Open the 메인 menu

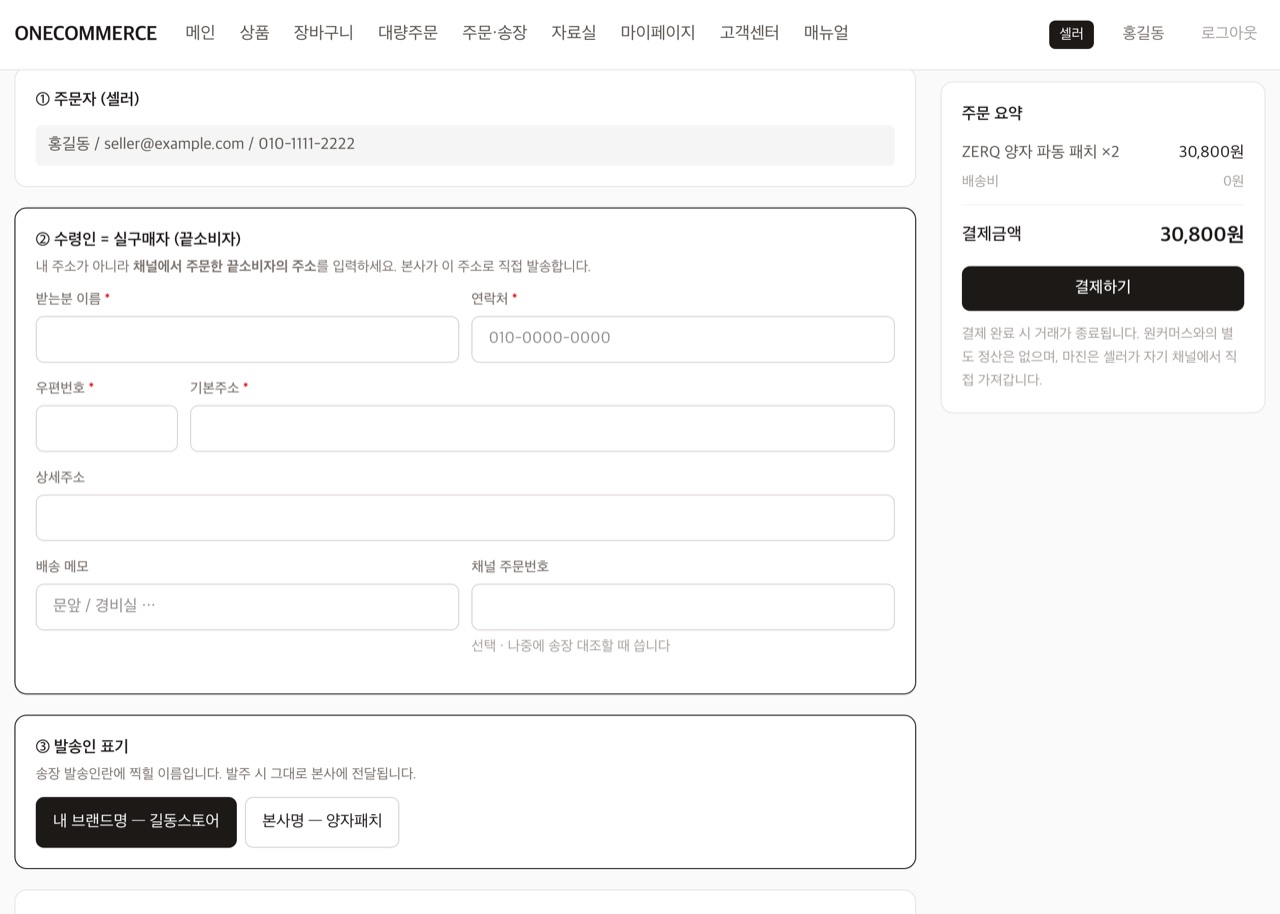[x=200, y=32]
